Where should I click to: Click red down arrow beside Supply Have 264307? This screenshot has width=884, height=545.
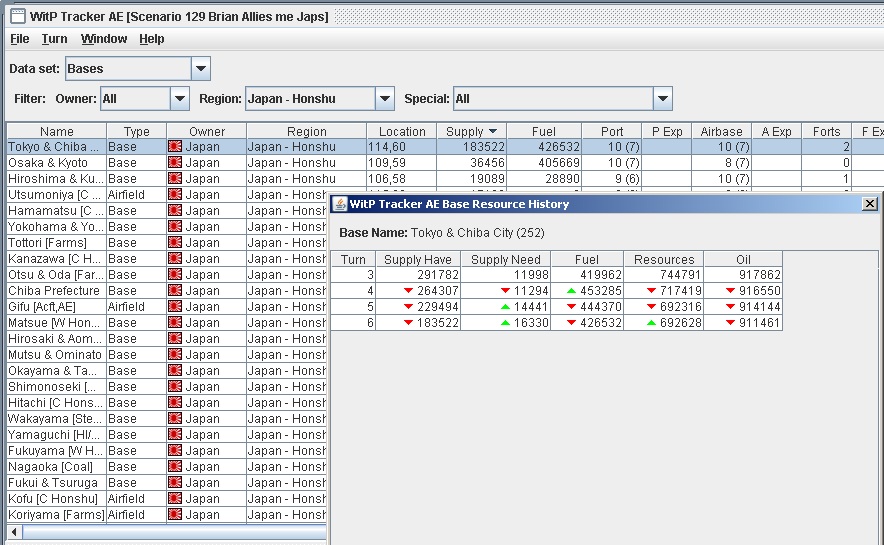click(409, 291)
